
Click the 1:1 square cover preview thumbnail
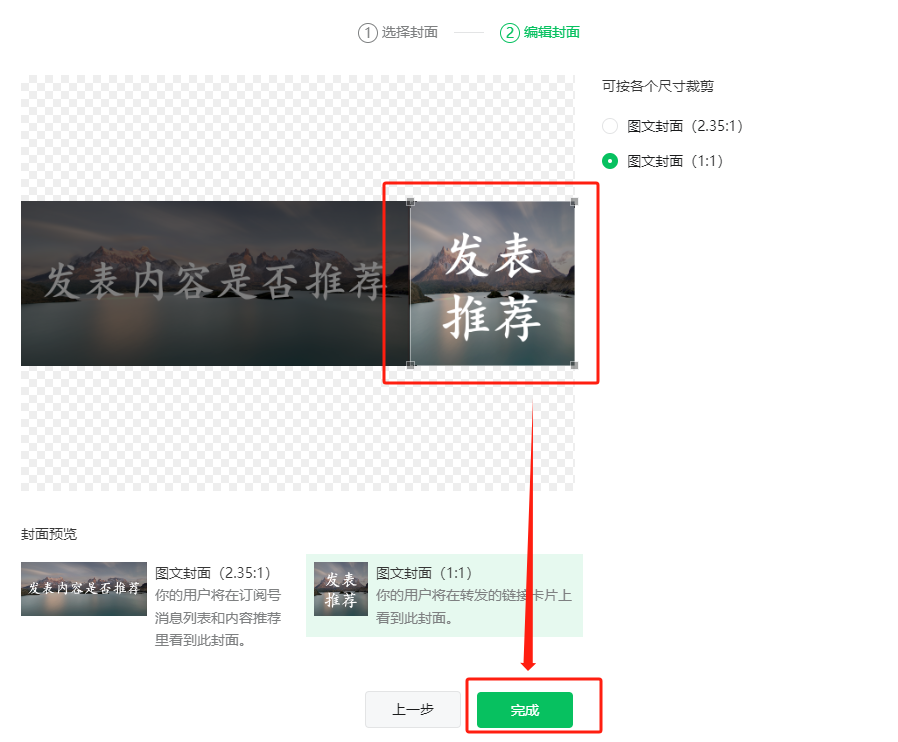[341, 589]
